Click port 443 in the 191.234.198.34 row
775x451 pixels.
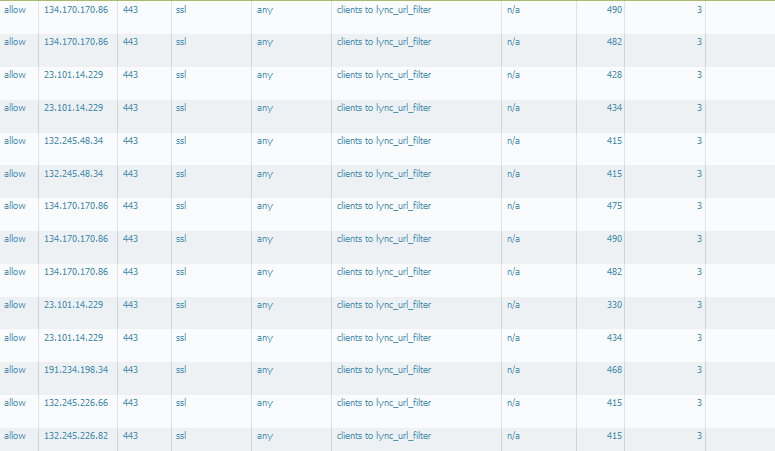pyautogui.click(x=130, y=370)
